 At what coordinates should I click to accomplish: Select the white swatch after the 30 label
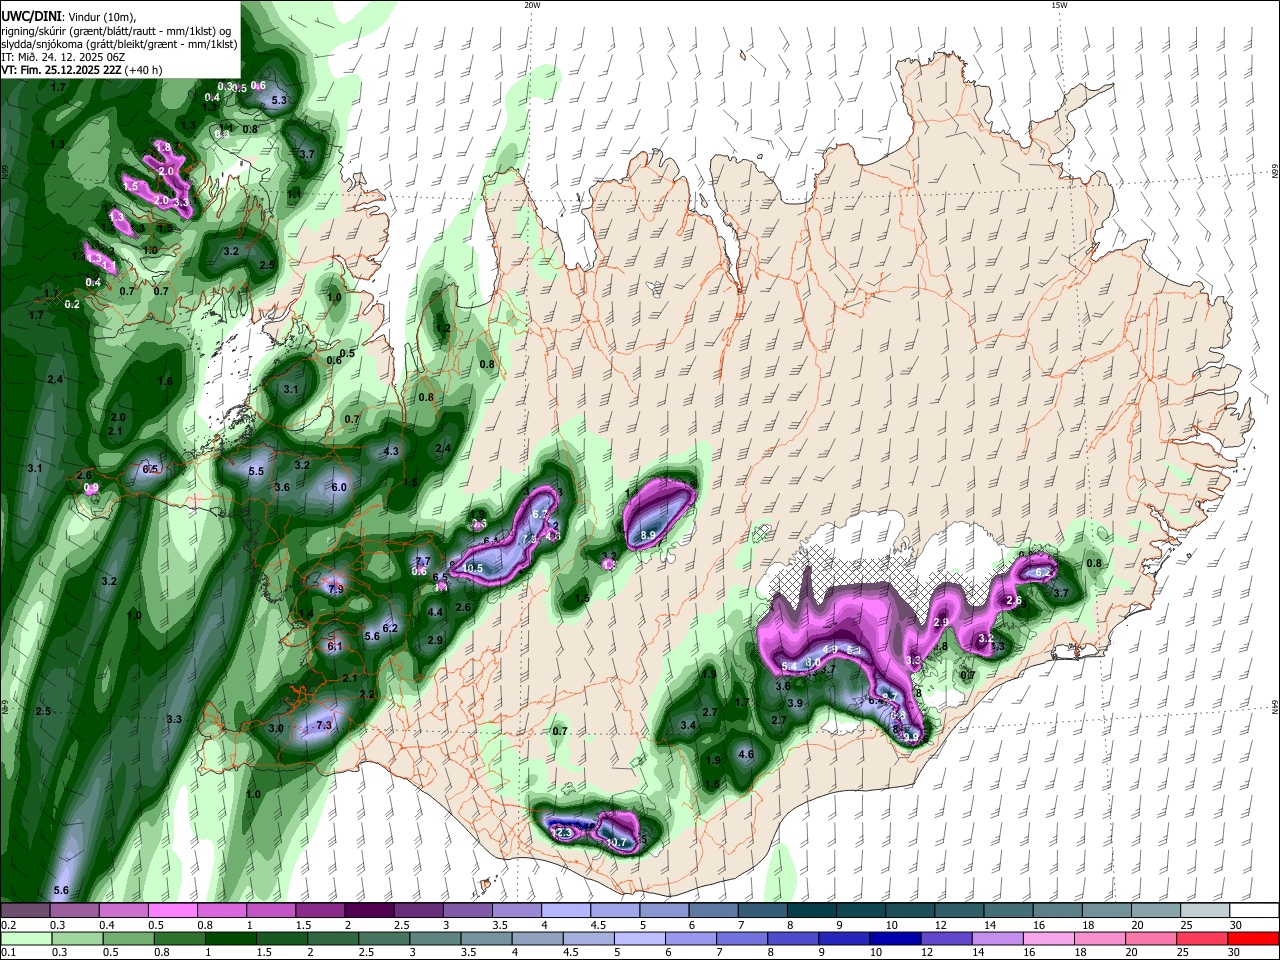point(1255,912)
